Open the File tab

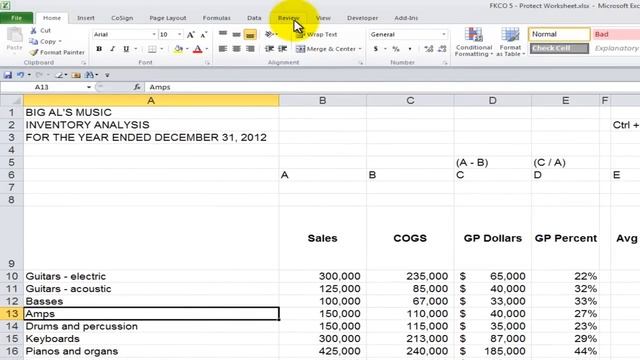(16, 18)
